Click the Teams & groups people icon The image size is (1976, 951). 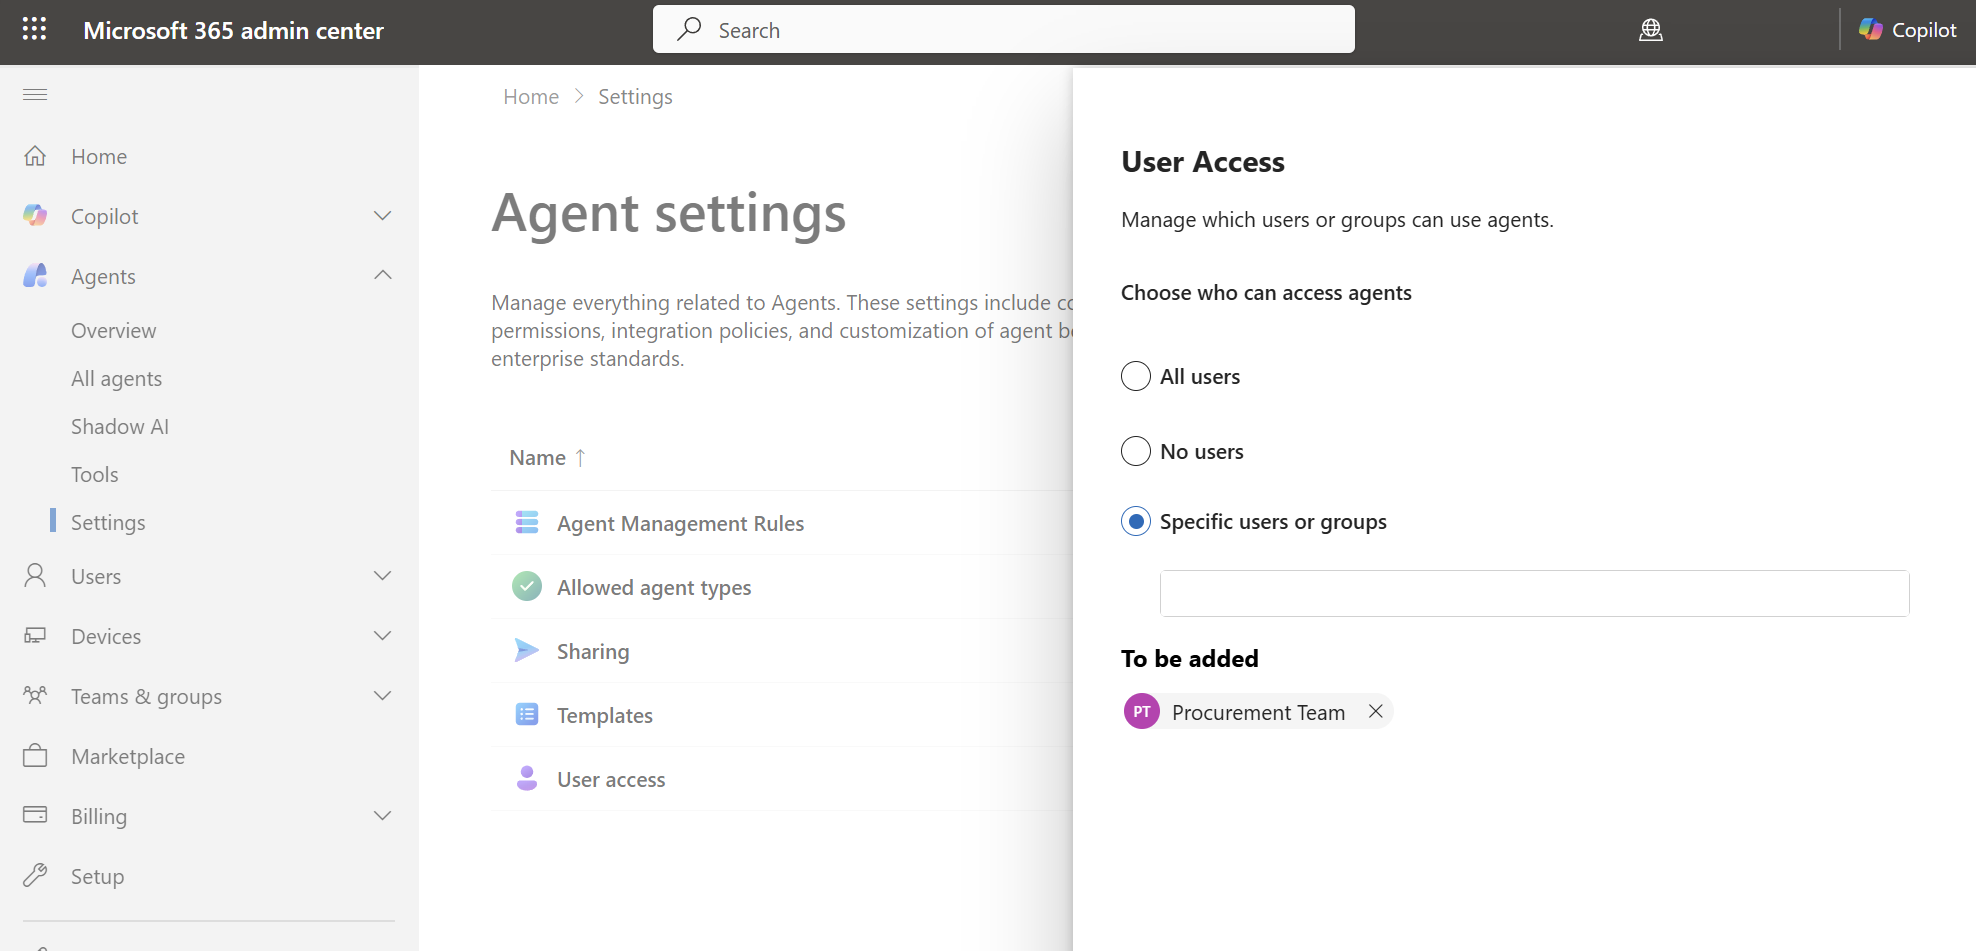tap(35, 696)
